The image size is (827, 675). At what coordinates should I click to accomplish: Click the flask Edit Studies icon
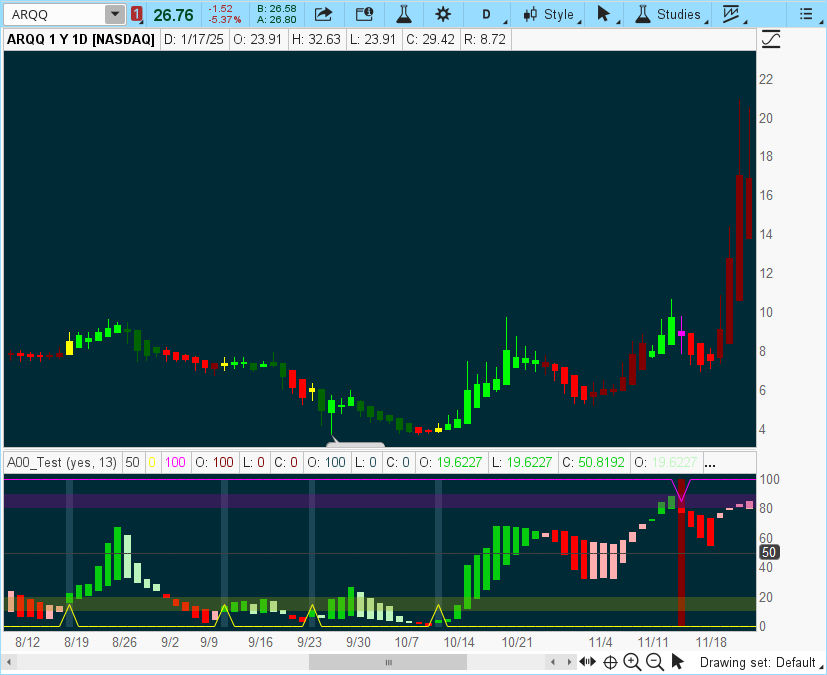404,14
